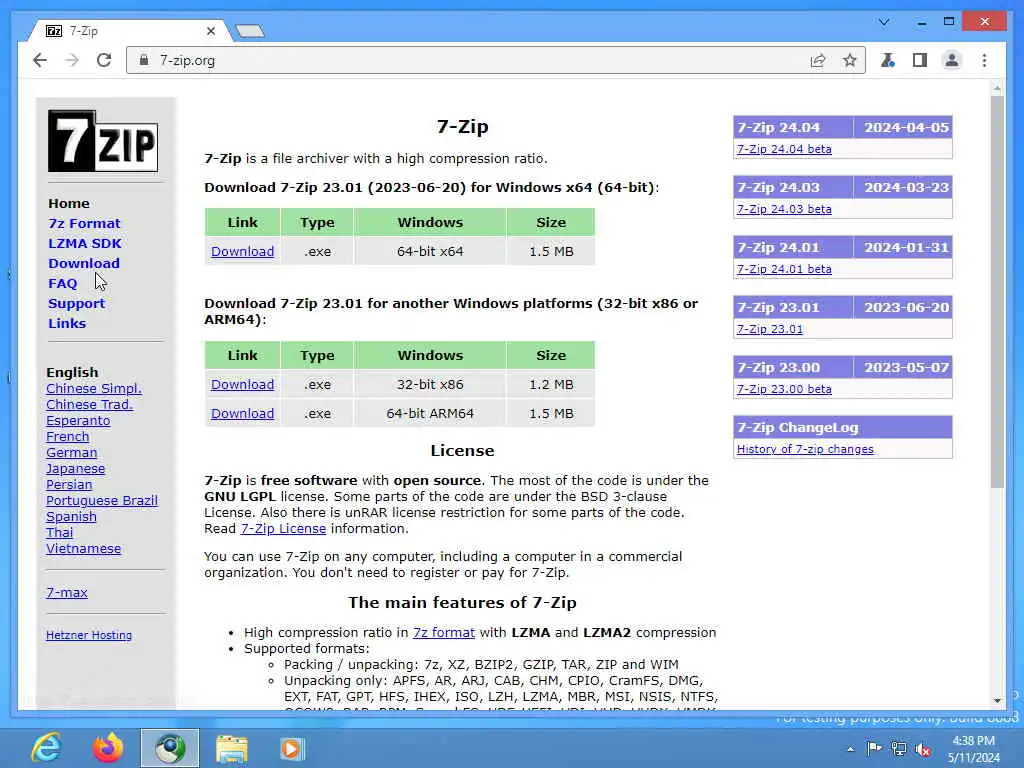Viewport: 1024px width, 768px height.
Task: Open the Action Center flag icon
Action: tap(874, 748)
